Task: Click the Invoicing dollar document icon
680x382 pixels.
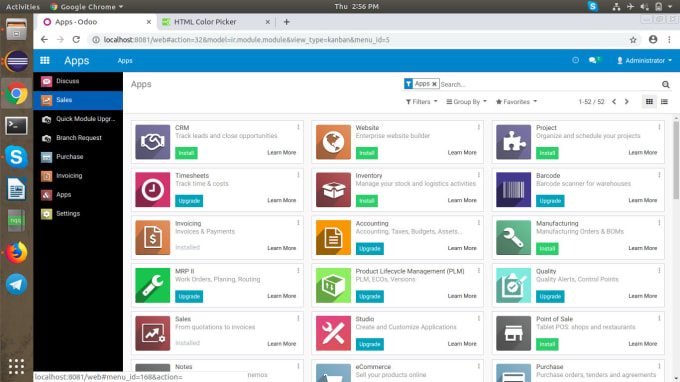Action: 153,237
